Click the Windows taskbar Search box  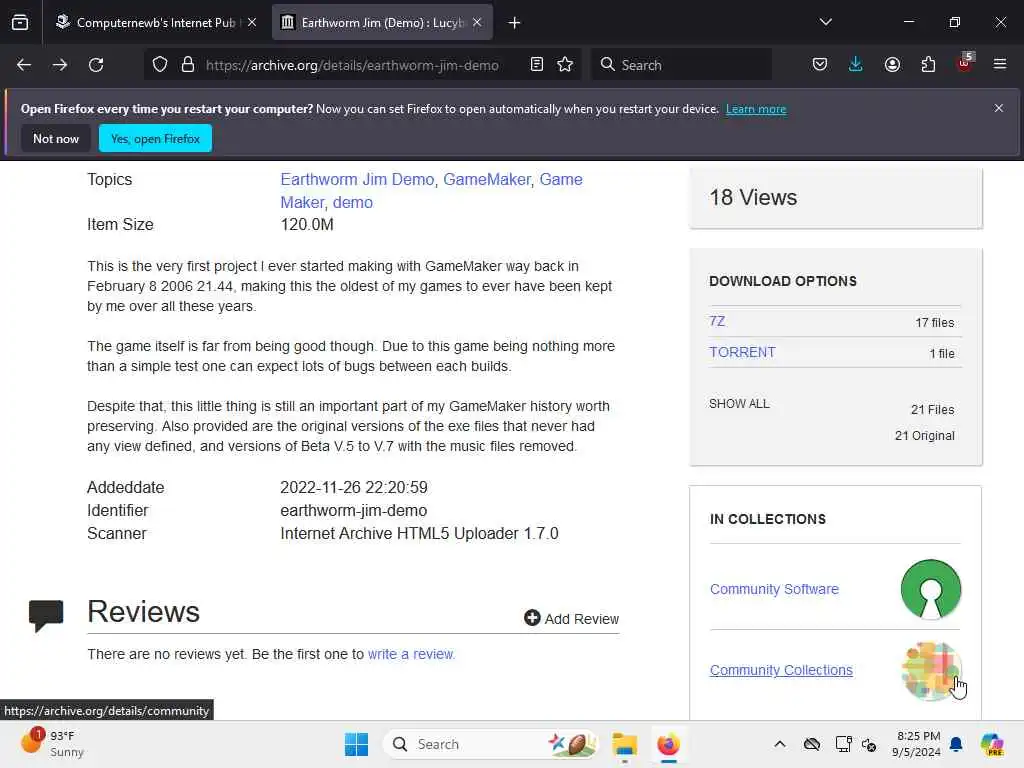[x=490, y=744]
